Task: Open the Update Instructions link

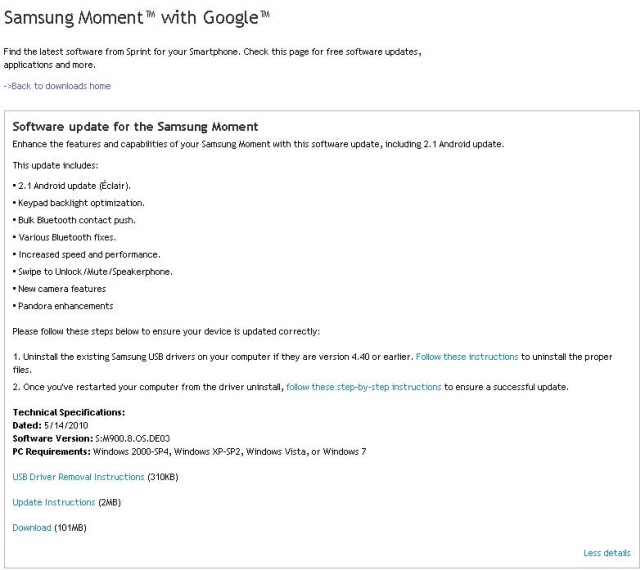Action: coord(53,502)
